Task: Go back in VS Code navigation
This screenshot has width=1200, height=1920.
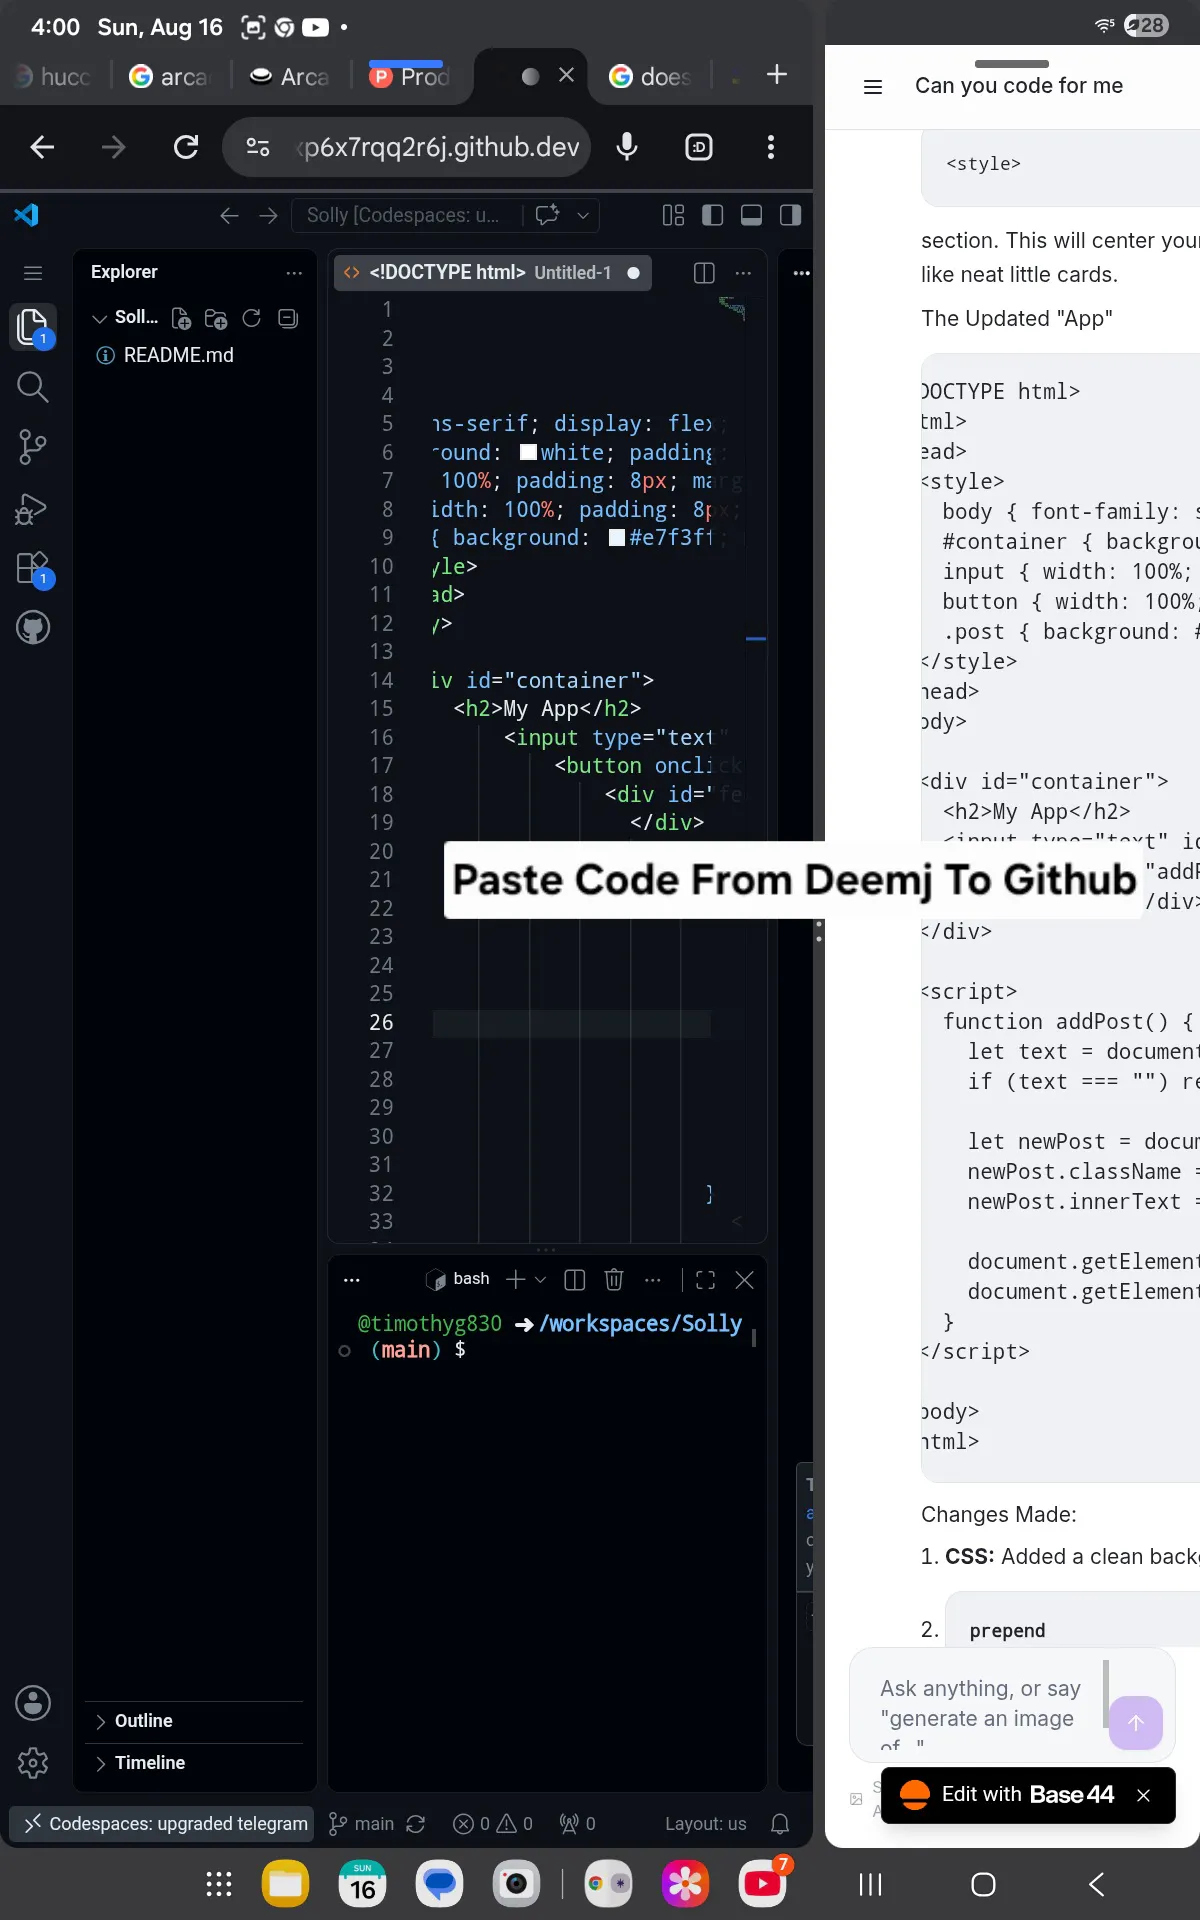Action: pyautogui.click(x=229, y=215)
